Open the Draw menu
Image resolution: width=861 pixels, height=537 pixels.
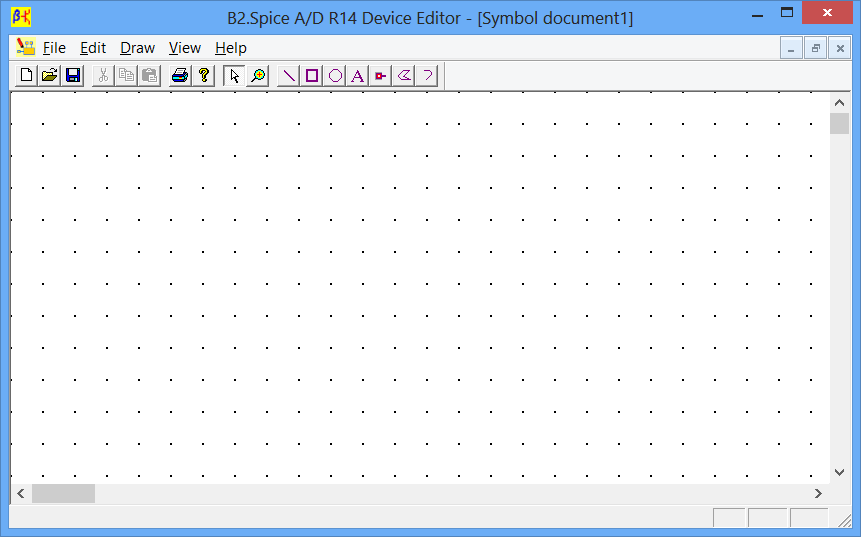pos(137,48)
